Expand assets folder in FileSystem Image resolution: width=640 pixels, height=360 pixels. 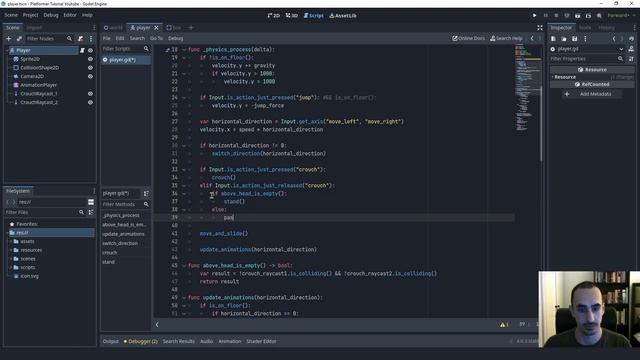[x=11, y=242]
